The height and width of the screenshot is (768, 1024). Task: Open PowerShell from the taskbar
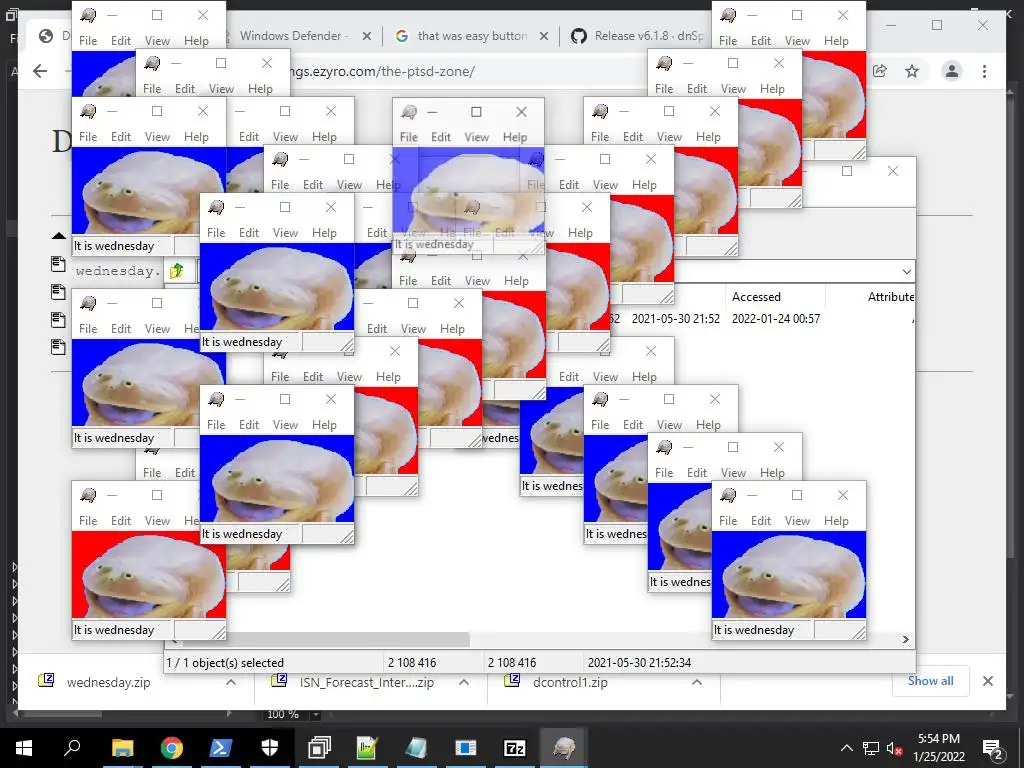pos(220,748)
